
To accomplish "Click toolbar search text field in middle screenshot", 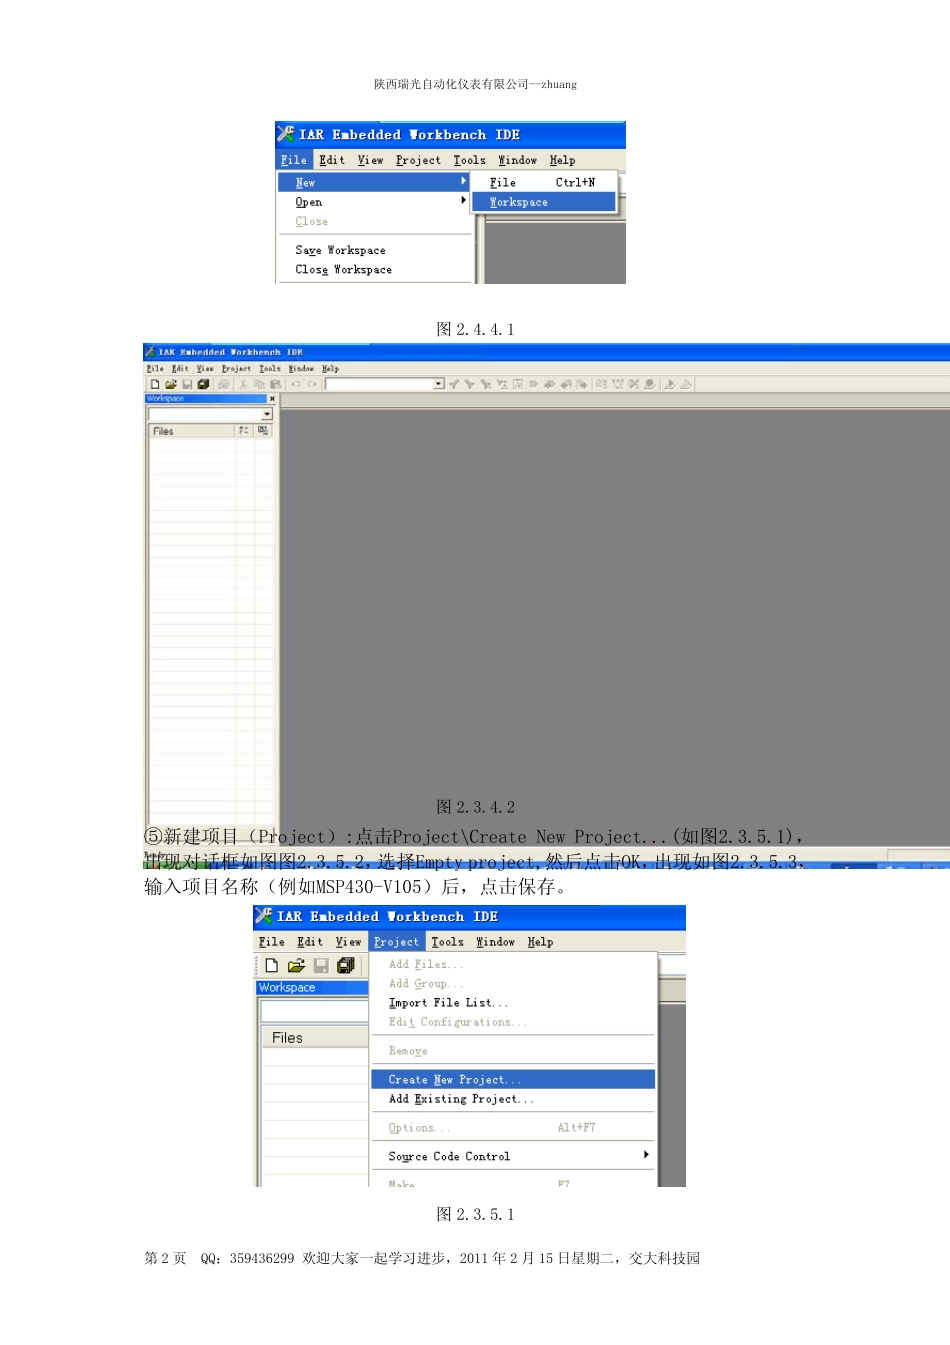I will click(x=379, y=384).
